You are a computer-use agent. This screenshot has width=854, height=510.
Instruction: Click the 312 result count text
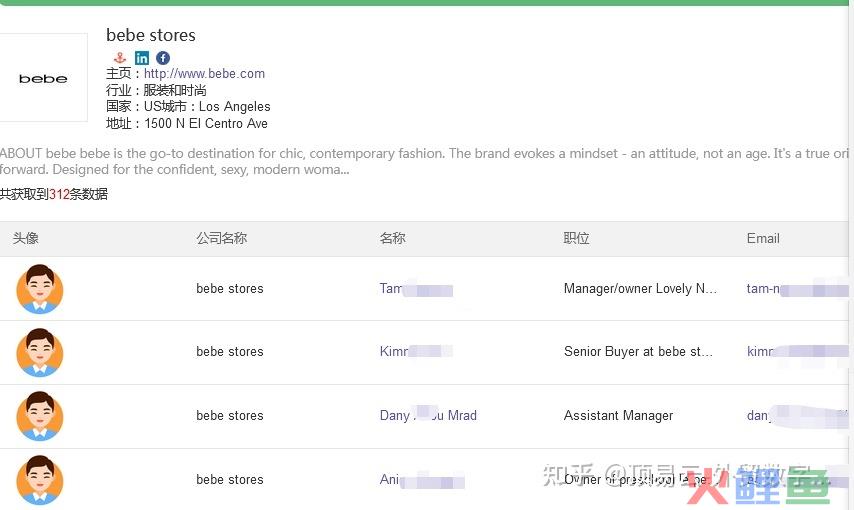tap(59, 194)
